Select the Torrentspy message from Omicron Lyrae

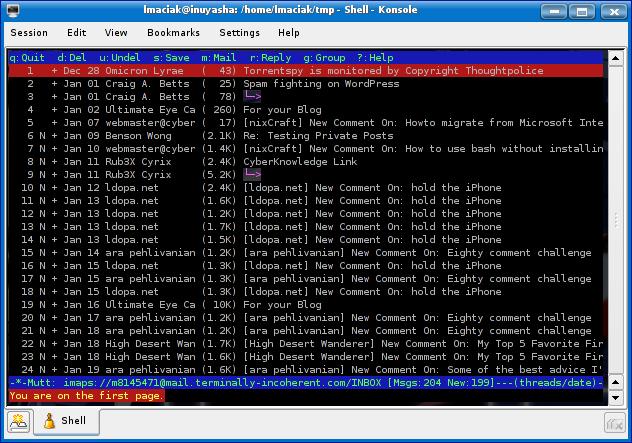393,71
